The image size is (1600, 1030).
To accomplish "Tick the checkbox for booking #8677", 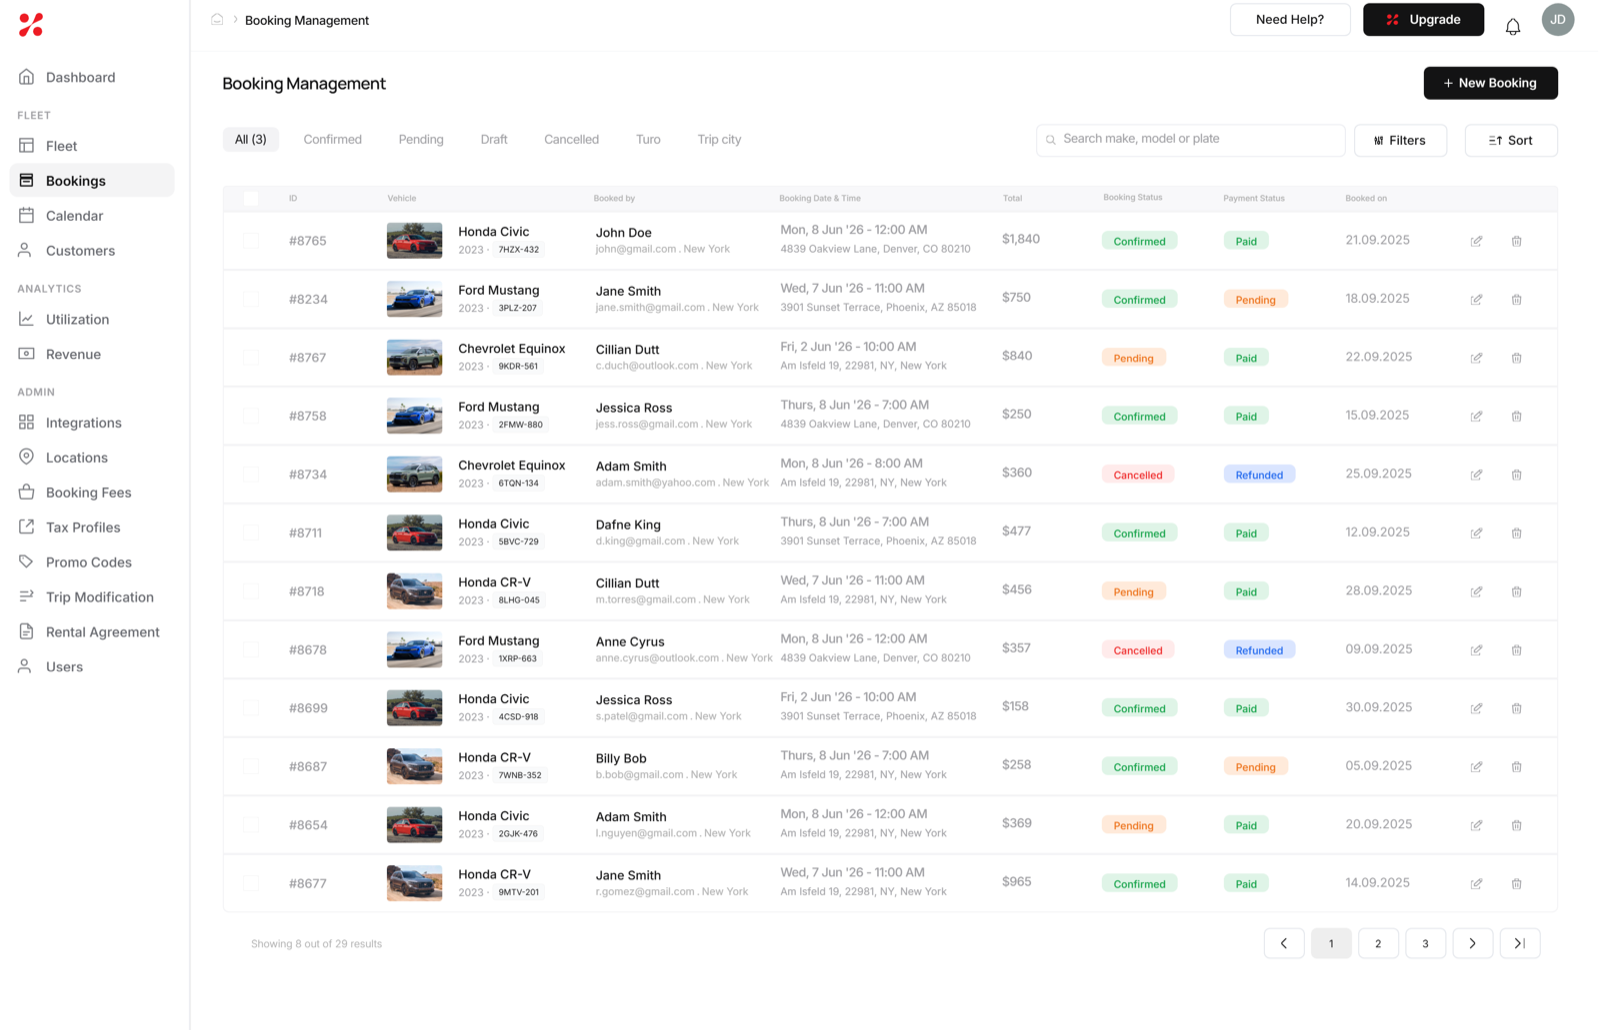I will [251, 884].
